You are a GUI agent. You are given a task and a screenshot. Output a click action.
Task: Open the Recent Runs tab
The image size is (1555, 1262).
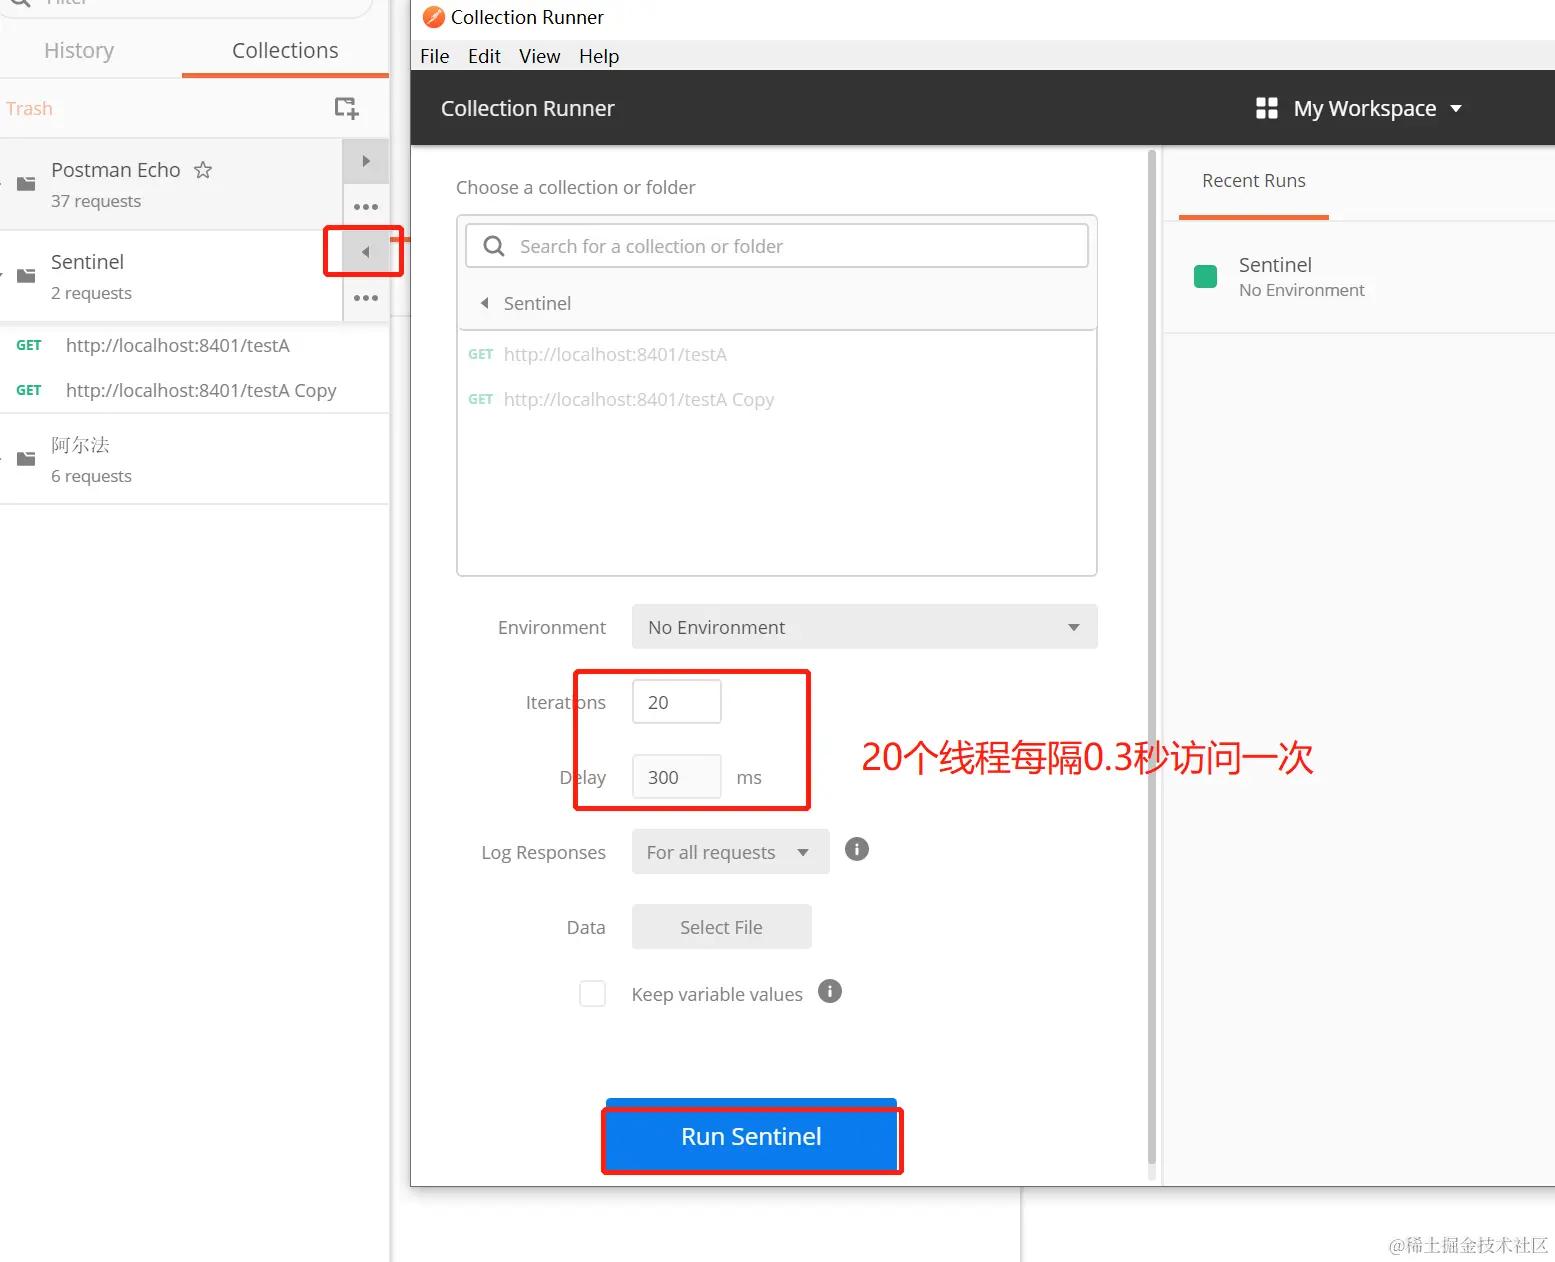[x=1254, y=181]
